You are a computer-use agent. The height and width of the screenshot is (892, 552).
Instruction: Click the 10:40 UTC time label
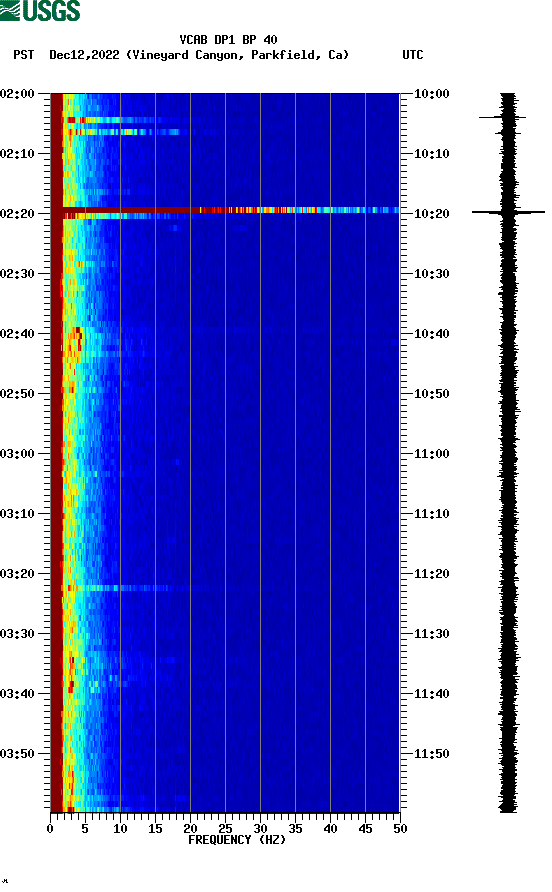click(432, 334)
